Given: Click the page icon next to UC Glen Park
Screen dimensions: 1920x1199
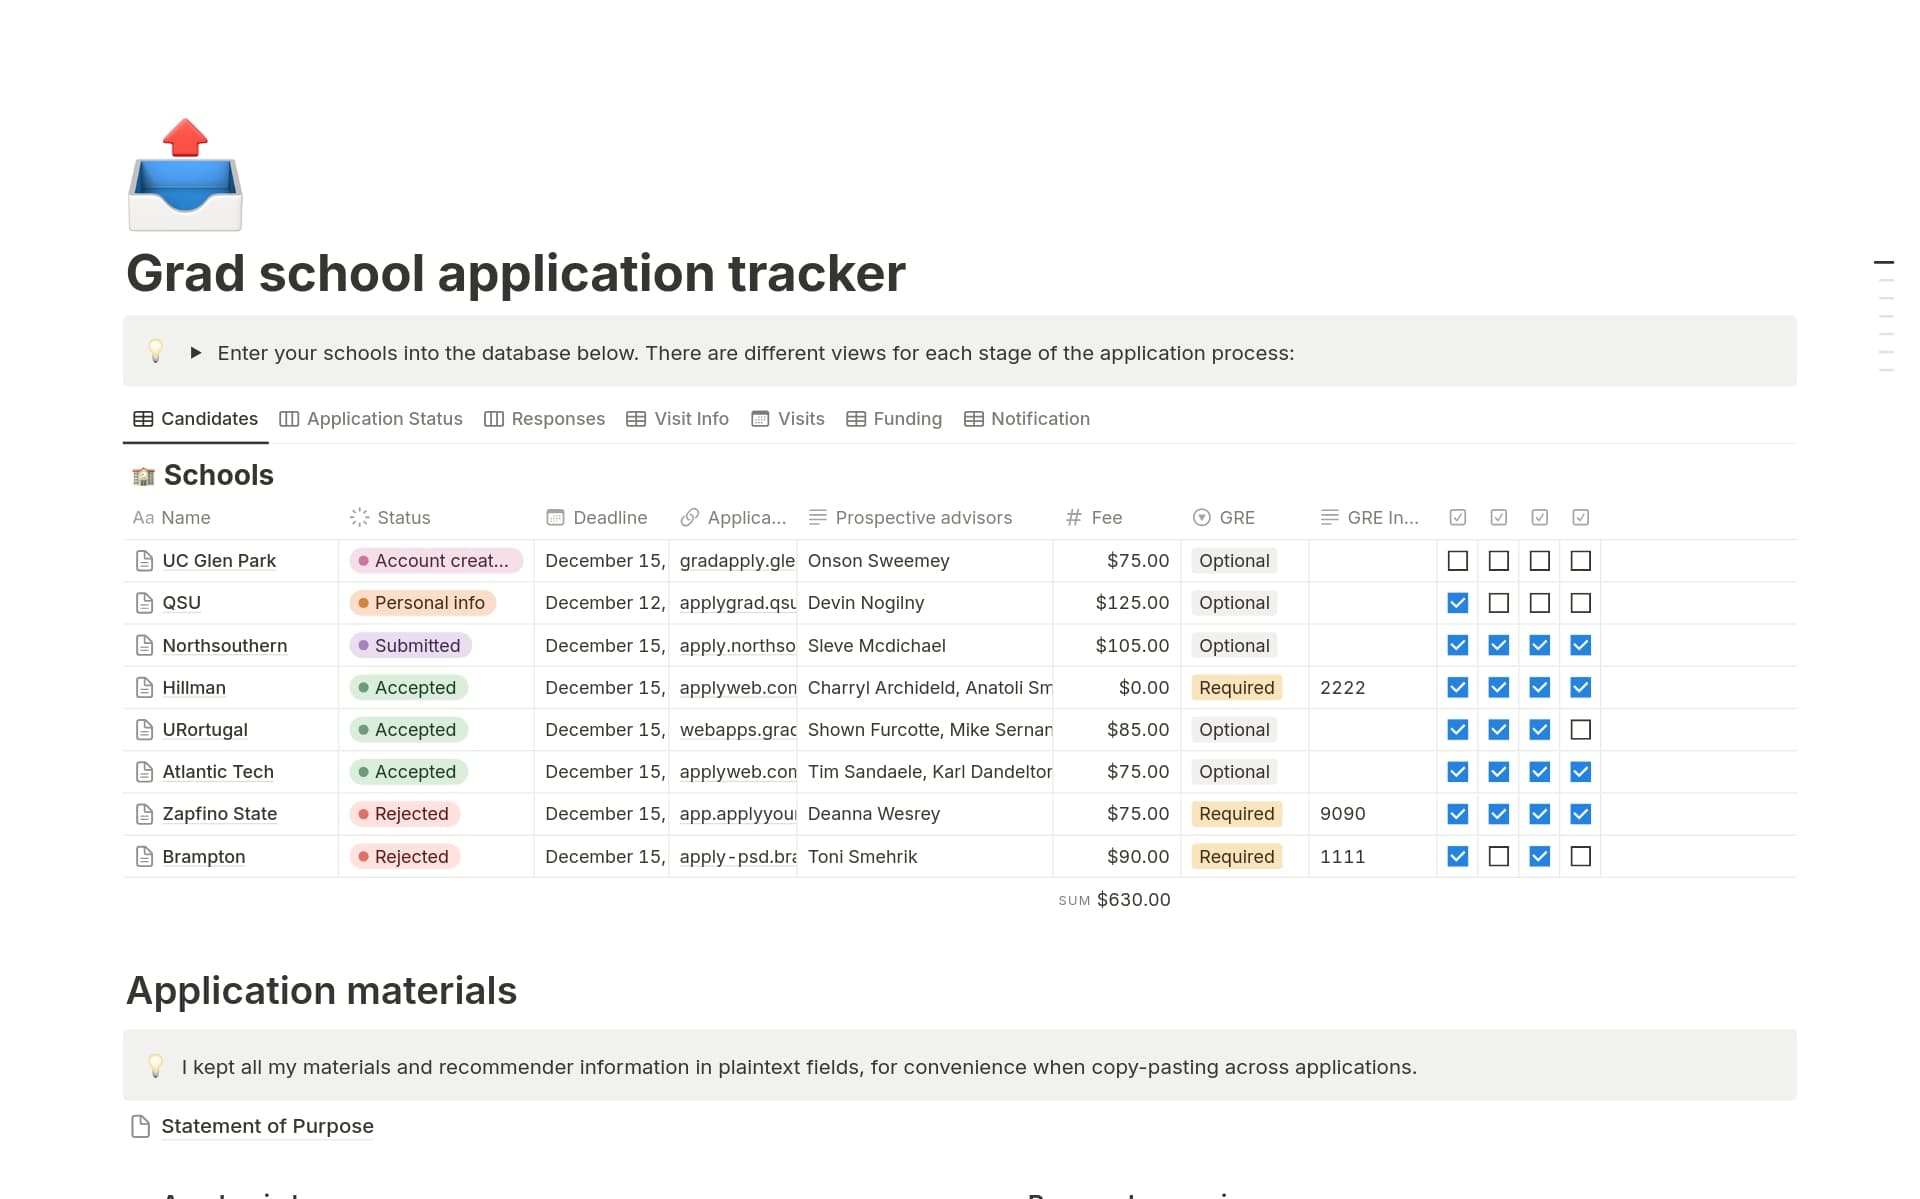Looking at the screenshot, I should pyautogui.click(x=142, y=560).
